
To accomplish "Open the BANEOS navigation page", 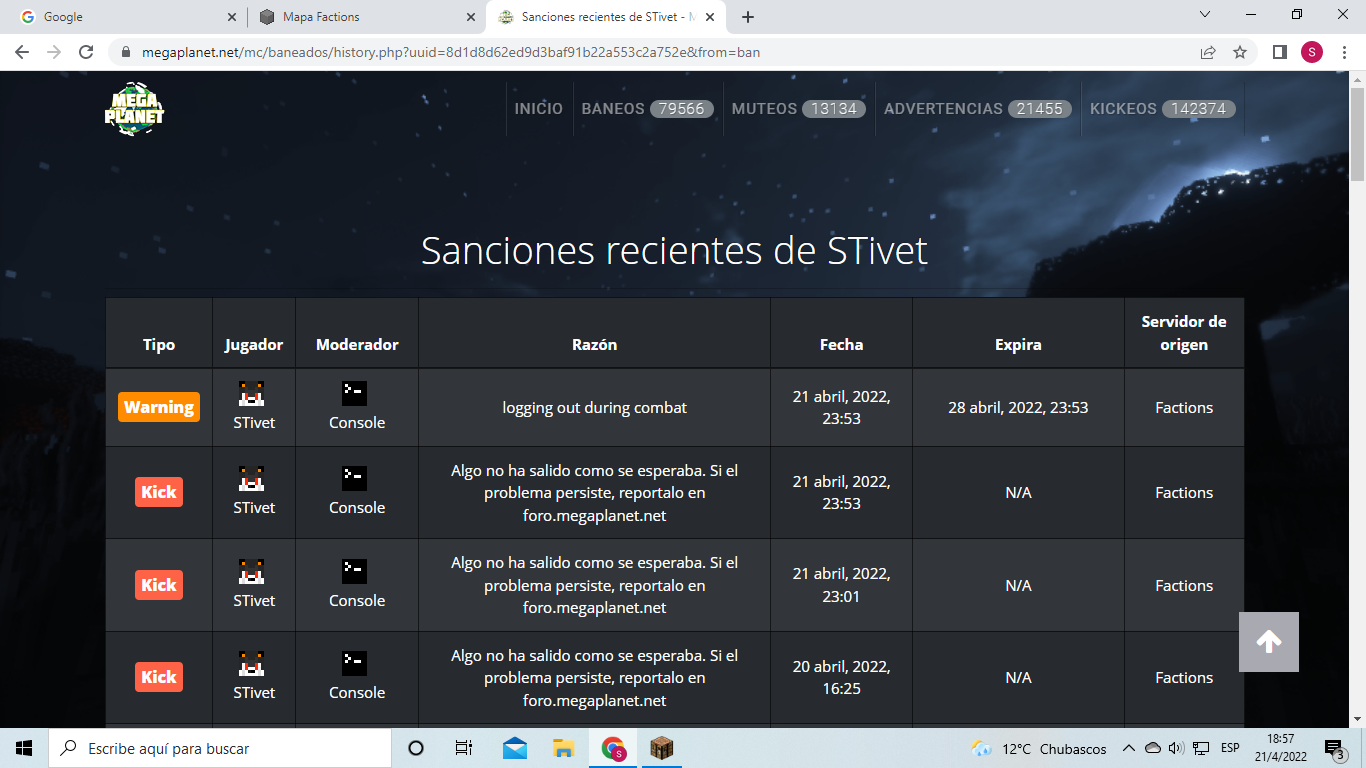I will pos(646,109).
